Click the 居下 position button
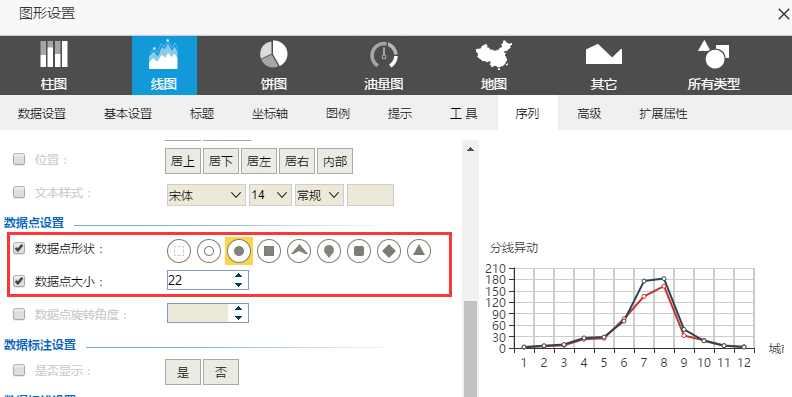 [x=221, y=161]
